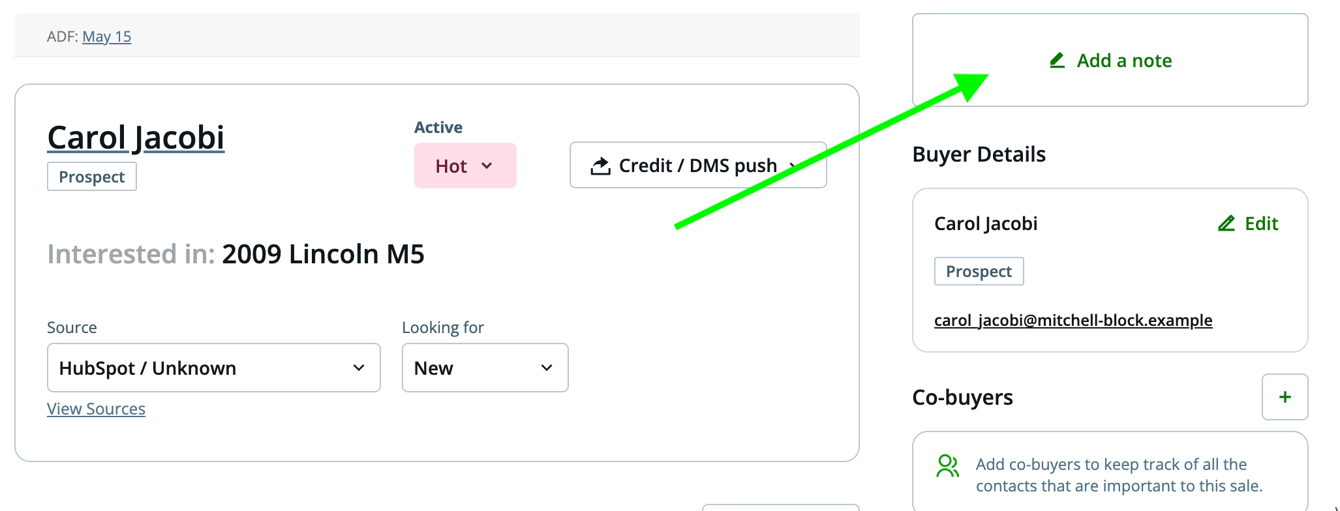Click the share arrow icon on Credit / DMS push

[x=600, y=166]
